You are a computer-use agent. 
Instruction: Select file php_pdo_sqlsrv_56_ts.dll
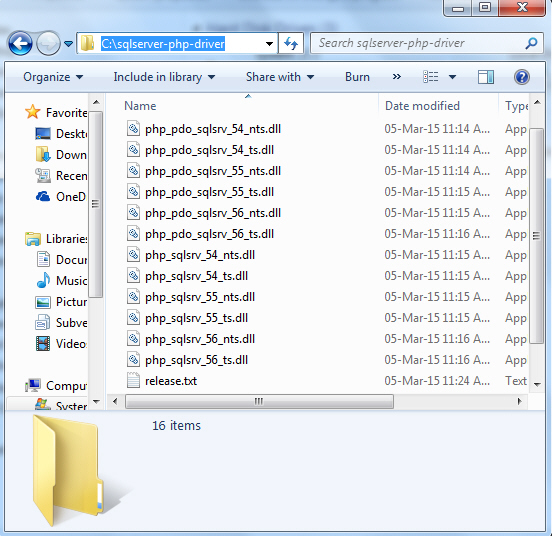coord(209,234)
